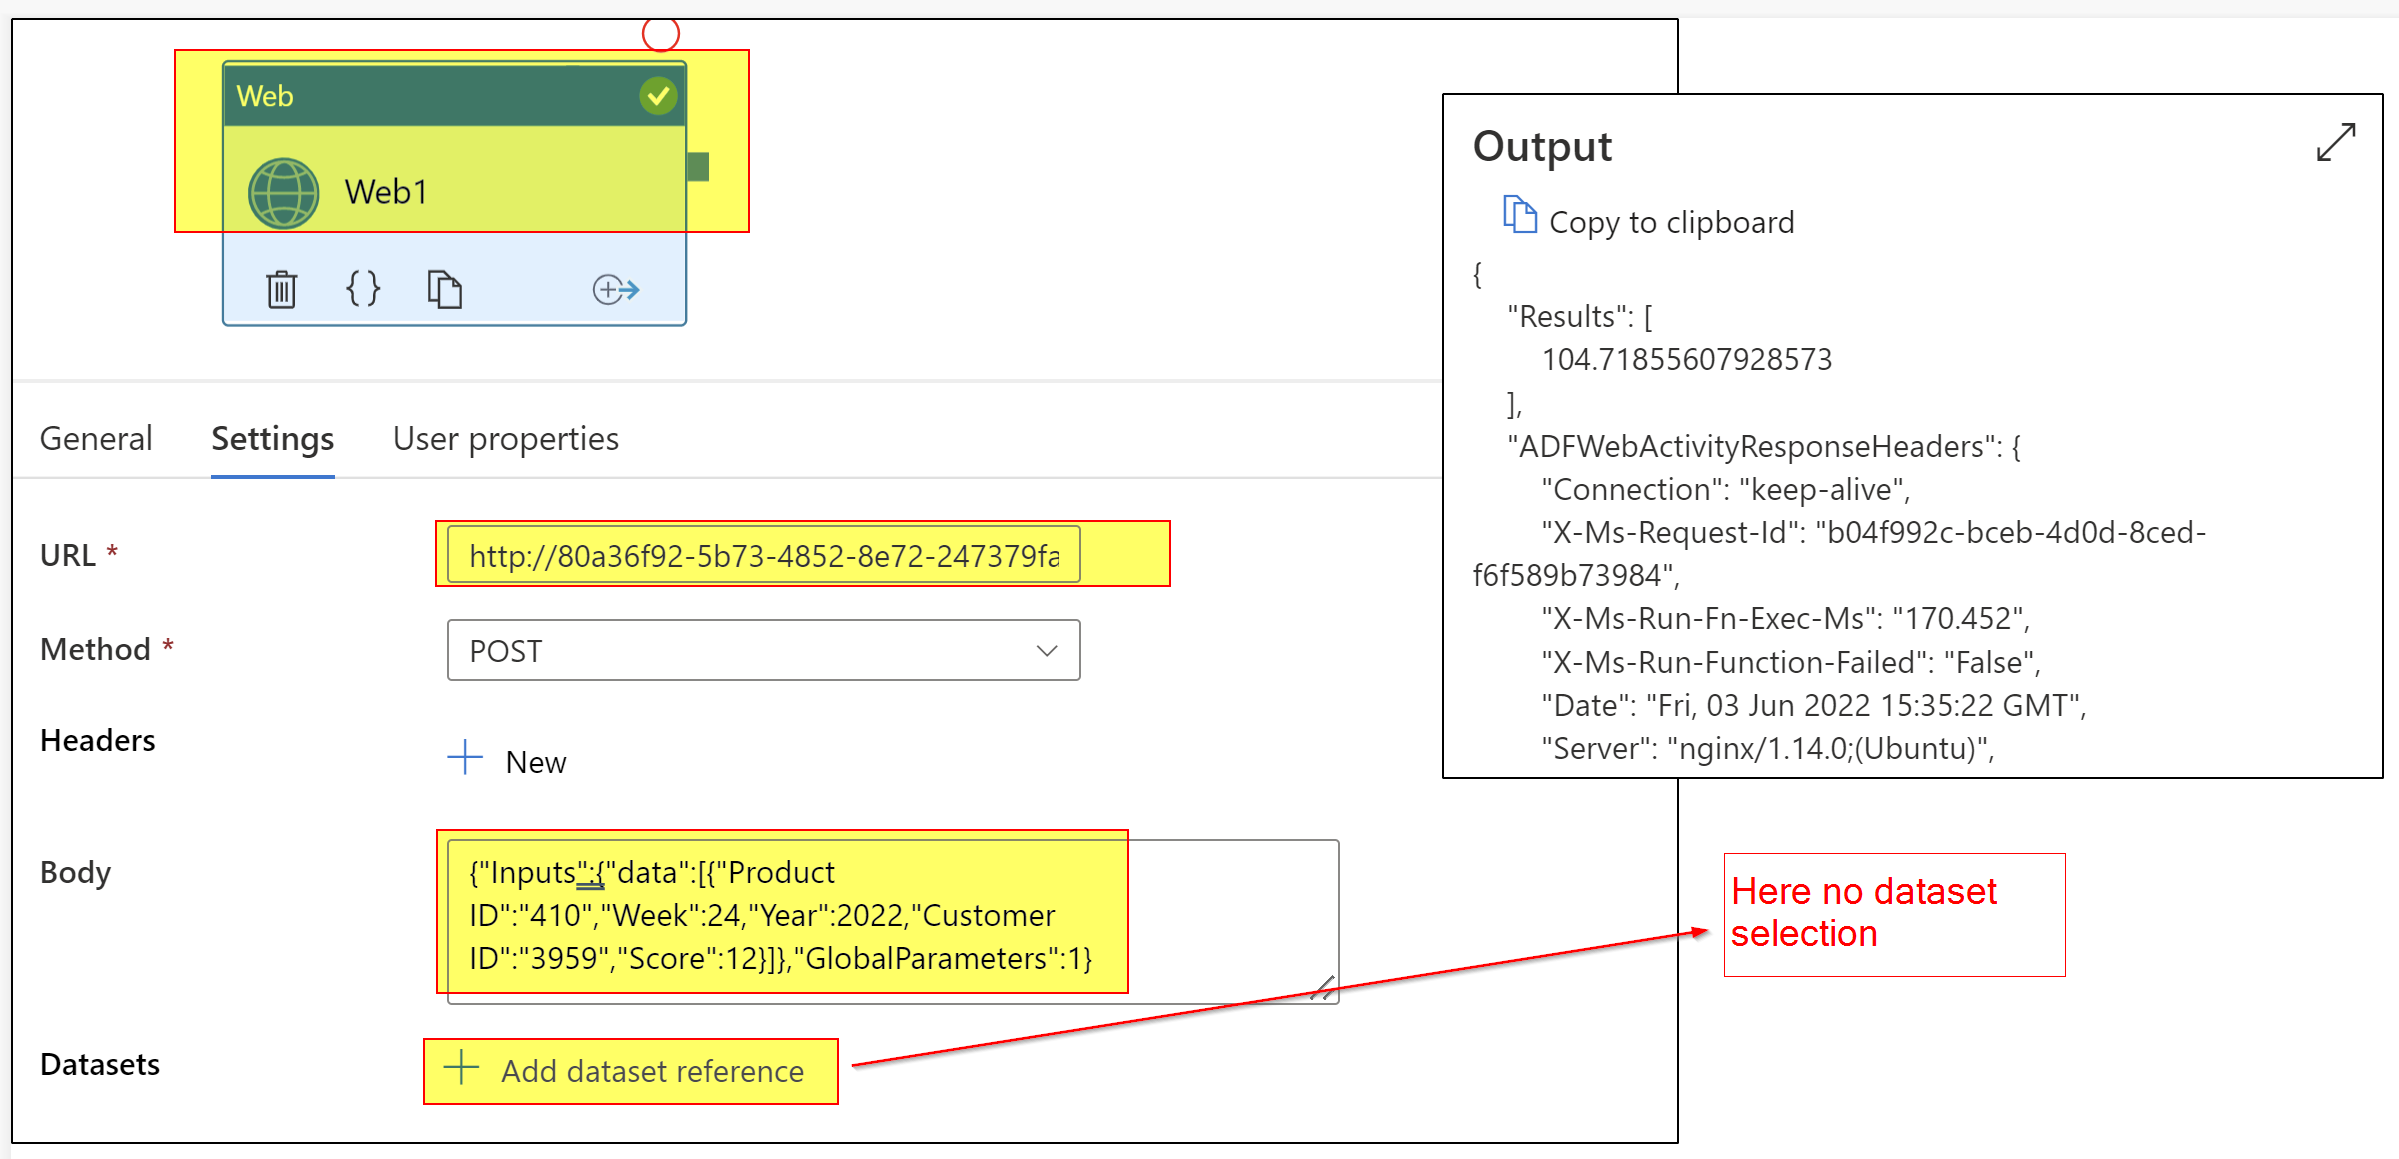Open the Method dropdown showing POST
Screen dimensions: 2399x1159
764,650
